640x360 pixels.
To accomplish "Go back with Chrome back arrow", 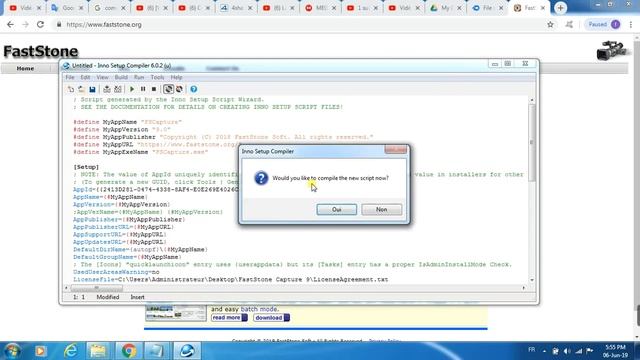I will (x=10, y=24).
